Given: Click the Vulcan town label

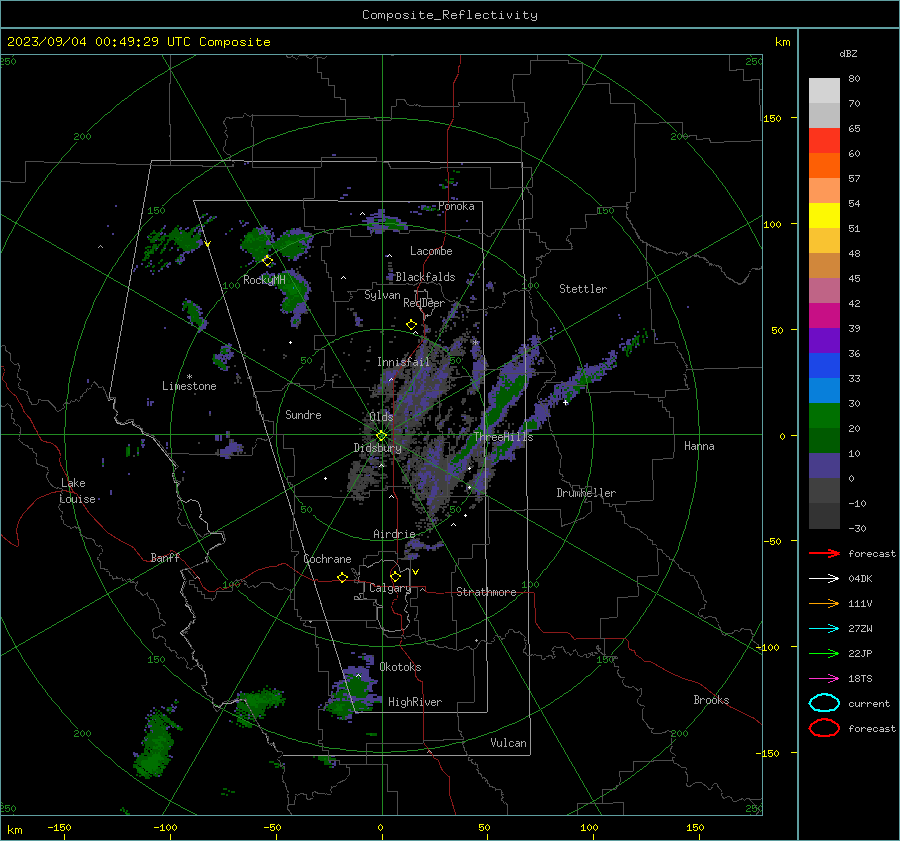Looking at the screenshot, I should pos(508,743).
